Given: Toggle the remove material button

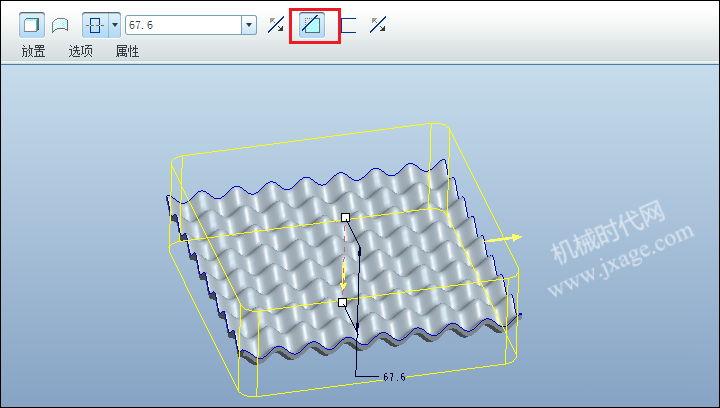Looking at the screenshot, I should pos(312,25).
